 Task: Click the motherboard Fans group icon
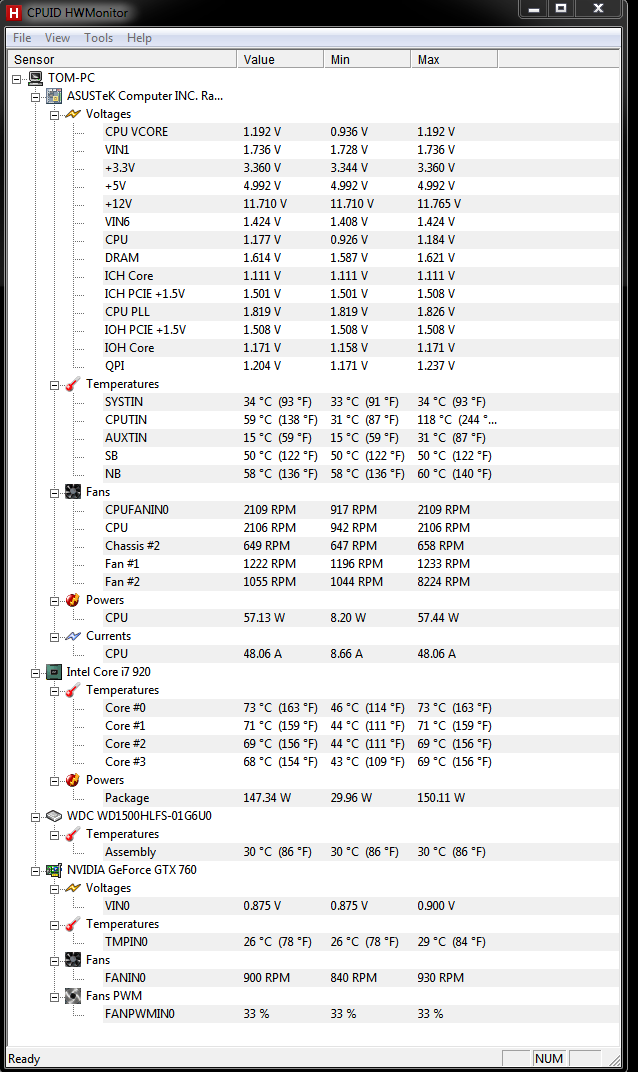pyautogui.click(x=73, y=492)
